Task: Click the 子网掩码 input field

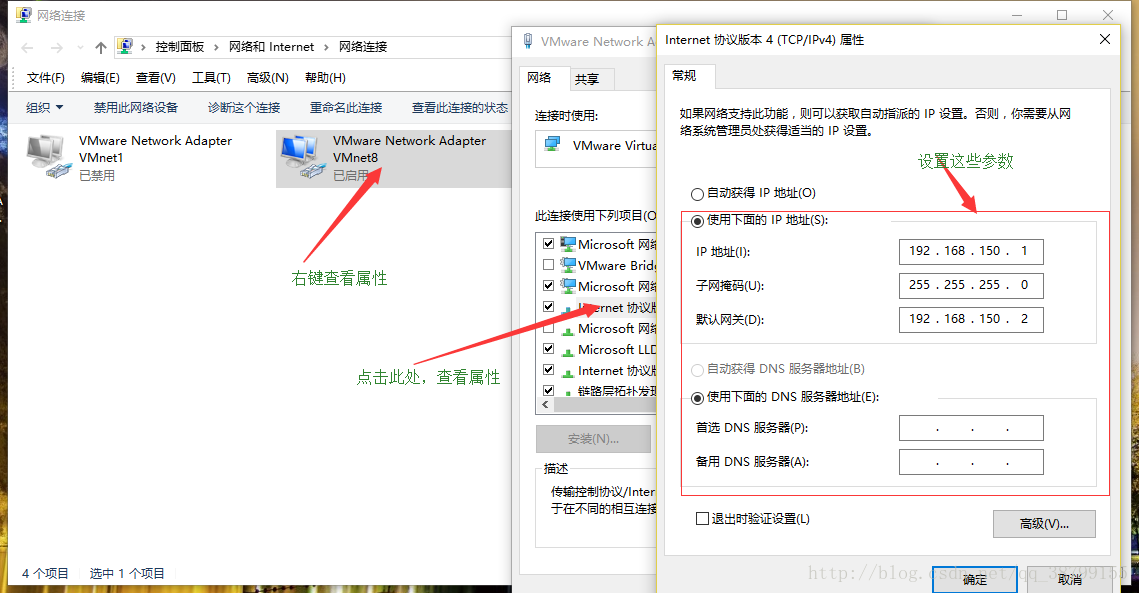Action: [971, 286]
